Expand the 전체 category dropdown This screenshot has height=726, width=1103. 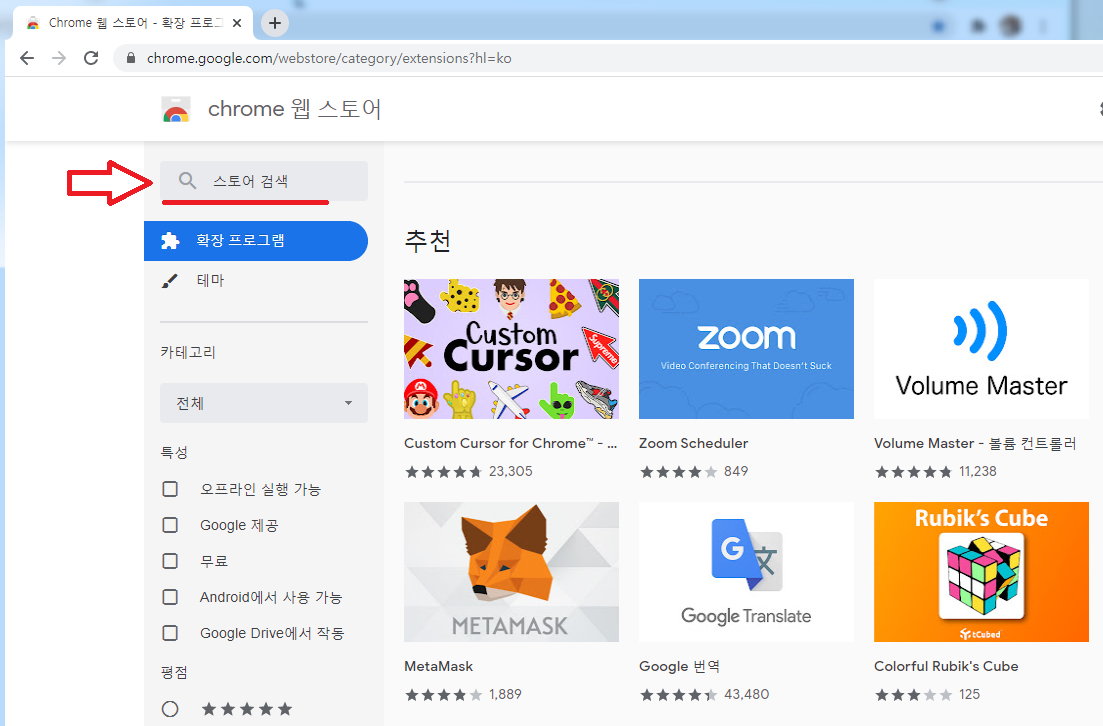point(264,403)
